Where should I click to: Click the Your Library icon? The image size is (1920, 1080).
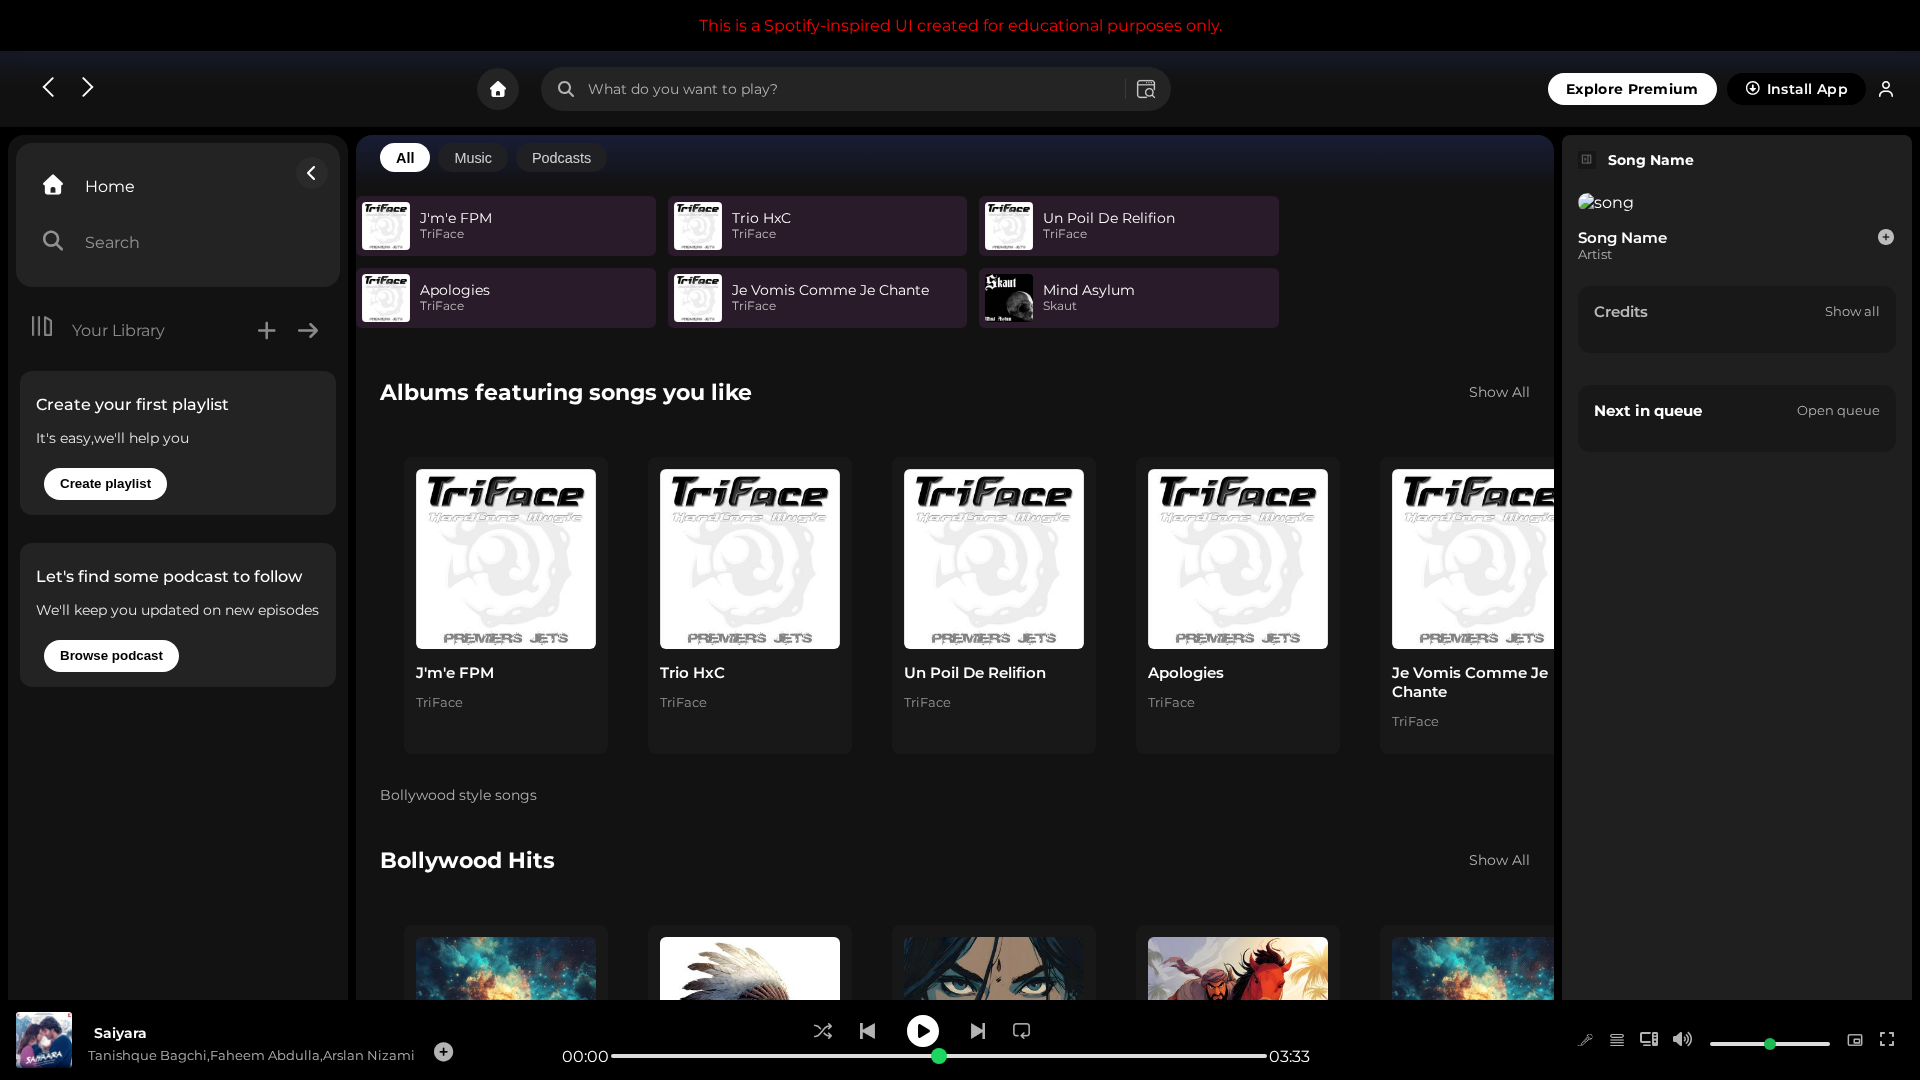point(42,327)
